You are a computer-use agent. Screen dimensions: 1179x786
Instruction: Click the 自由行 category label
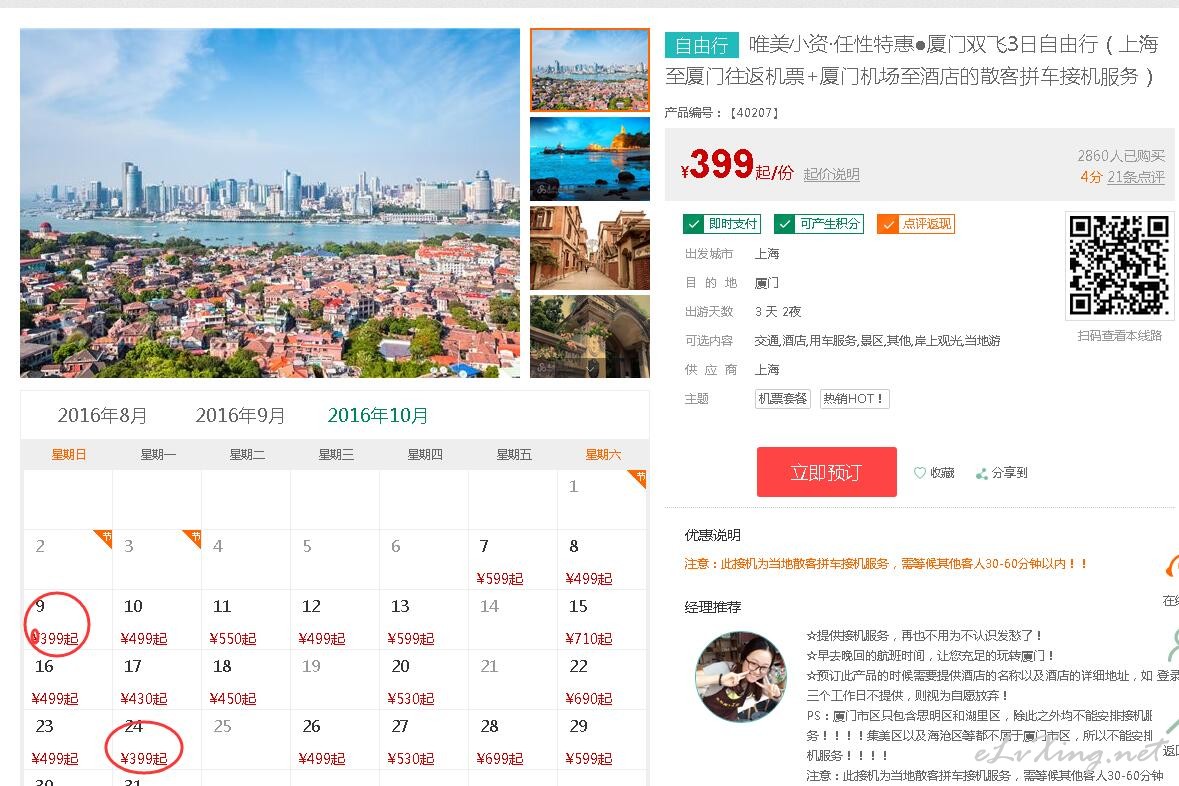click(702, 45)
